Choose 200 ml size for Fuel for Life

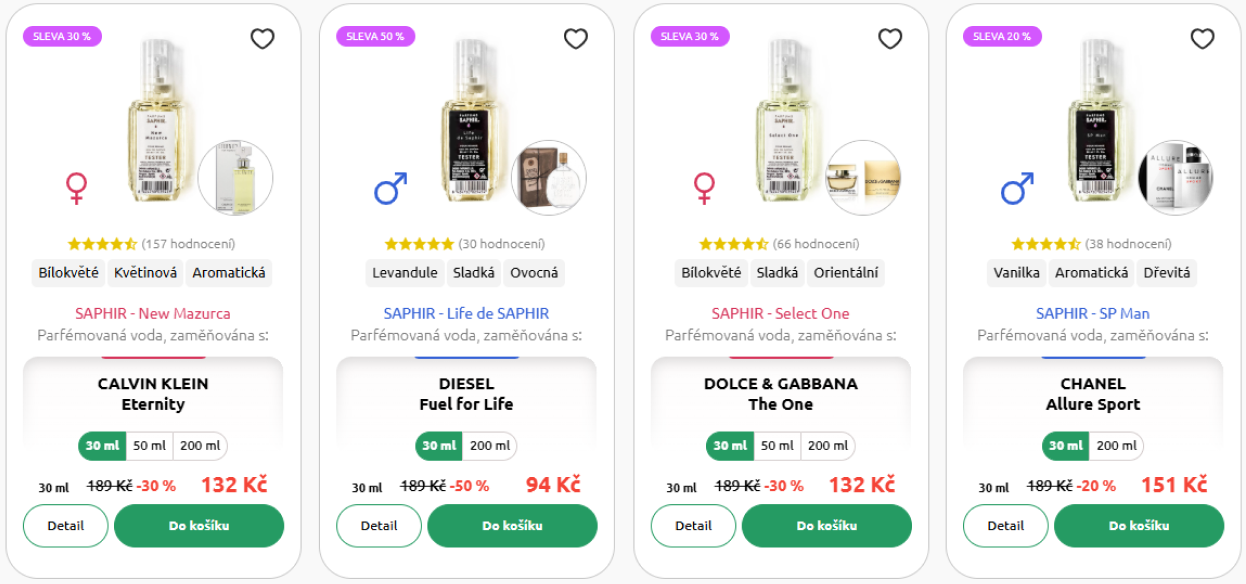[489, 446]
